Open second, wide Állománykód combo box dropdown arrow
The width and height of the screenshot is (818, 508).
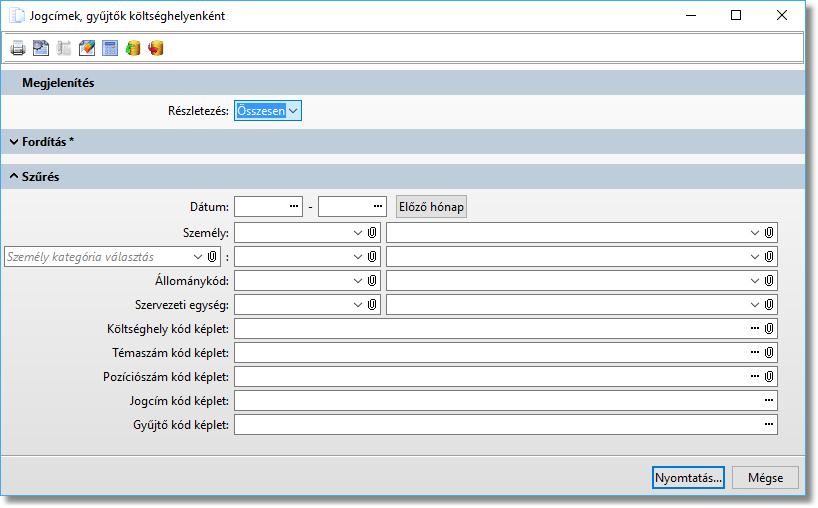pos(755,281)
